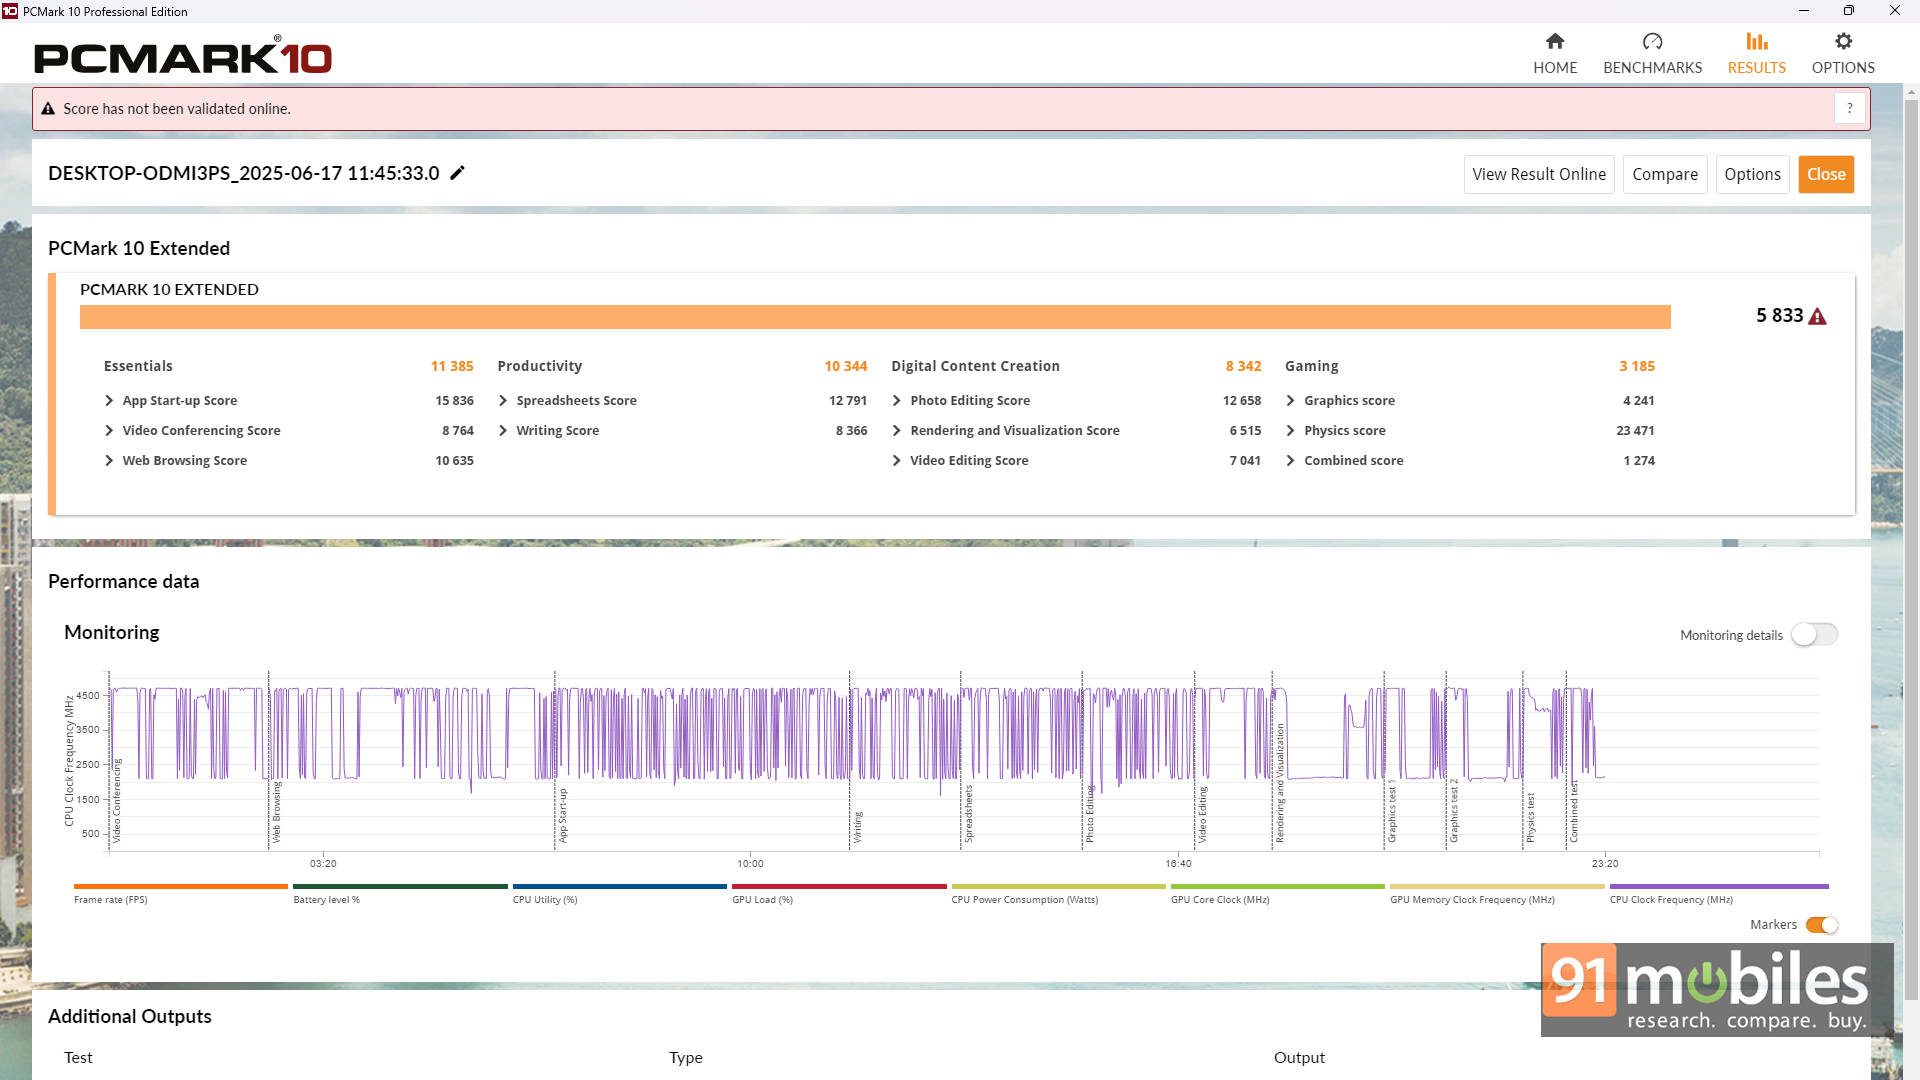Click the question mark help button
The image size is (1920, 1080).
[x=1849, y=108]
